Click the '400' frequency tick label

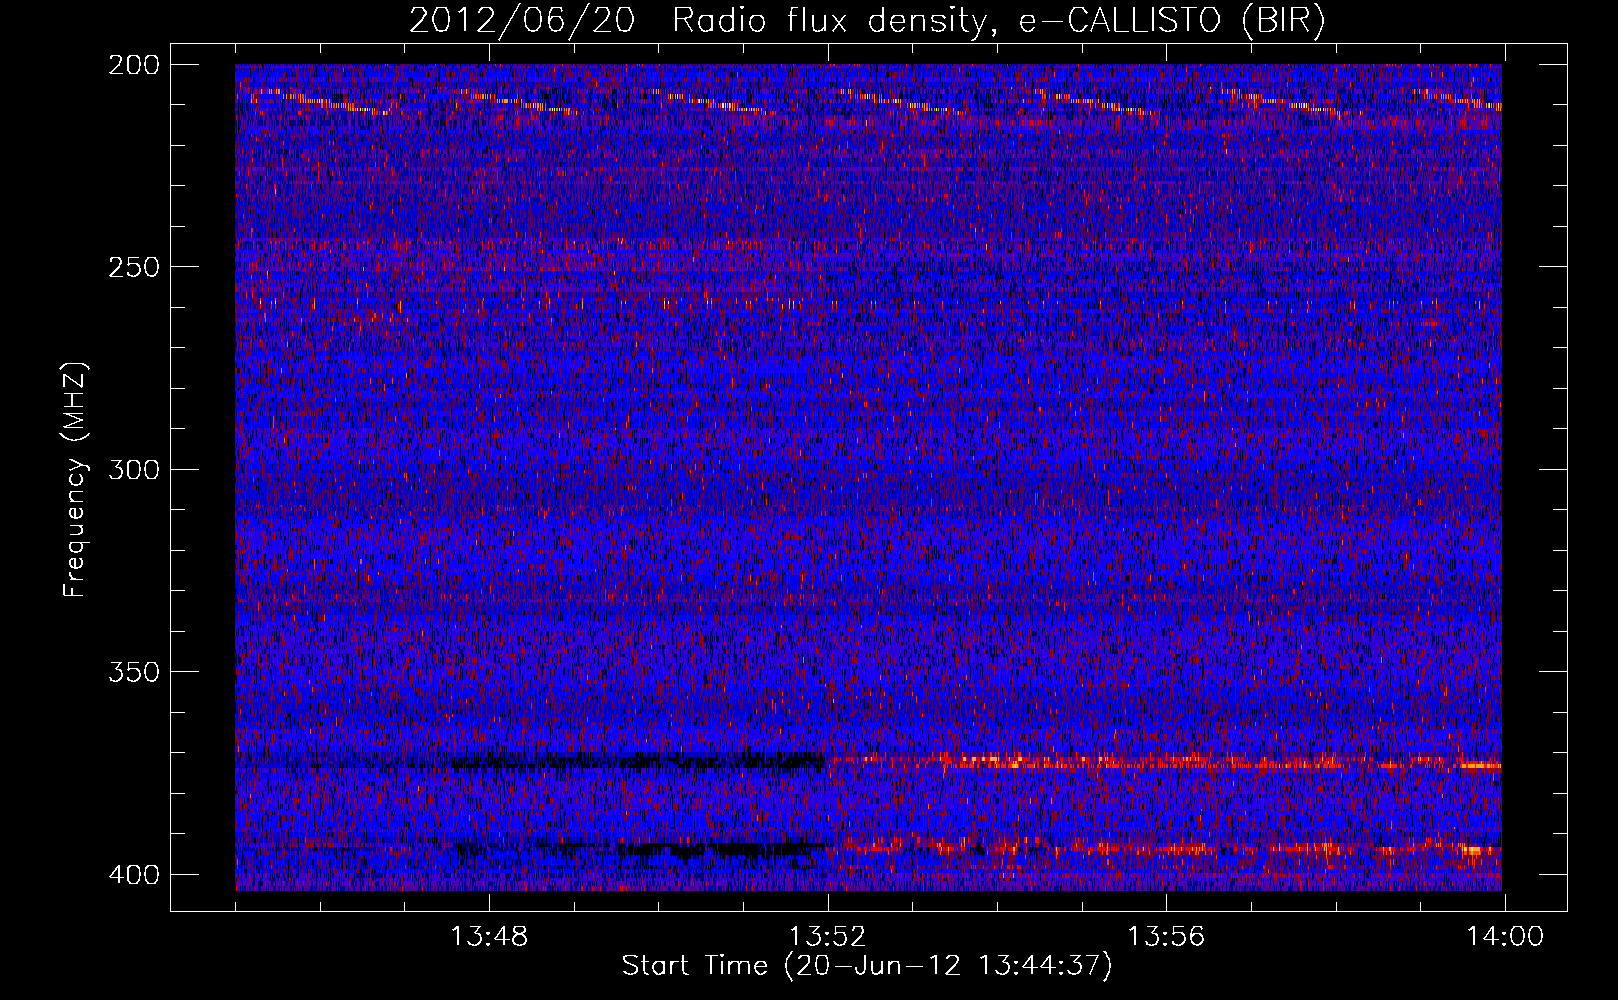coord(133,874)
